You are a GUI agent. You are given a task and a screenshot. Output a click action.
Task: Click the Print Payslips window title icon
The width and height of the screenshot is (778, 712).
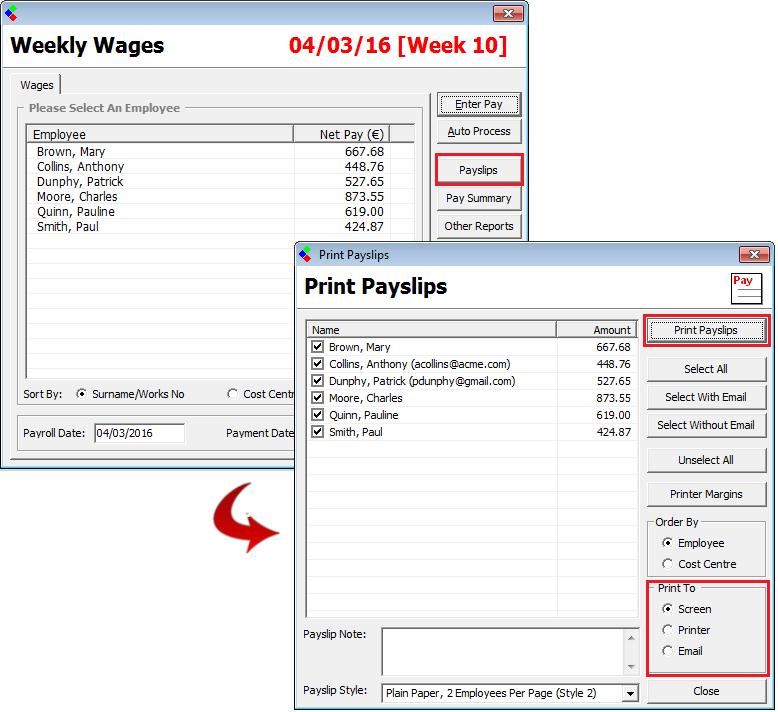pos(305,255)
